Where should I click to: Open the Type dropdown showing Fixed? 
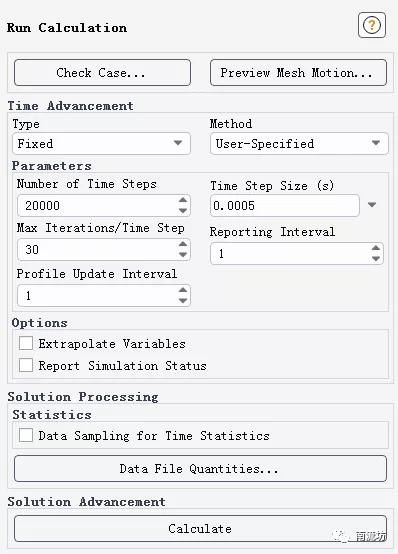click(101, 143)
